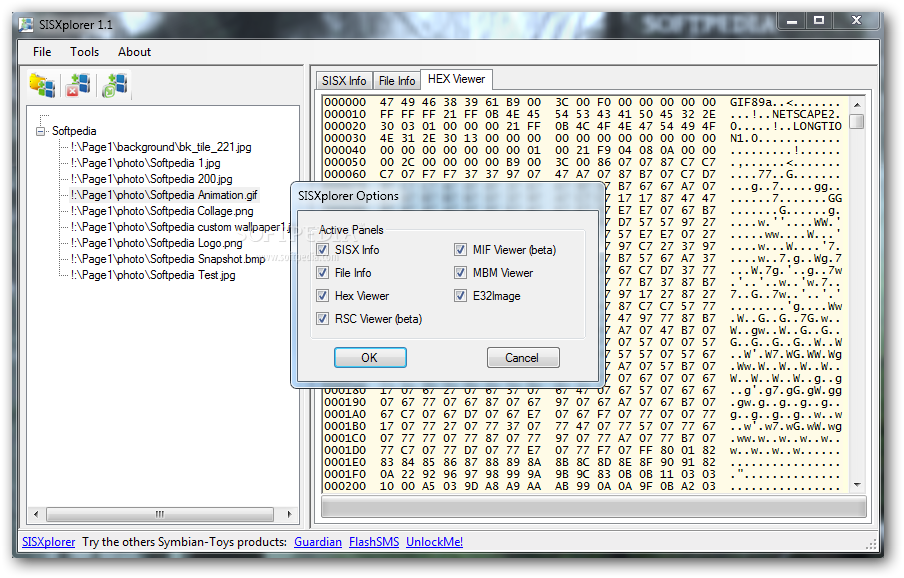
Task: Select Softpedia Test.jpg in the tree
Action: click(153, 275)
